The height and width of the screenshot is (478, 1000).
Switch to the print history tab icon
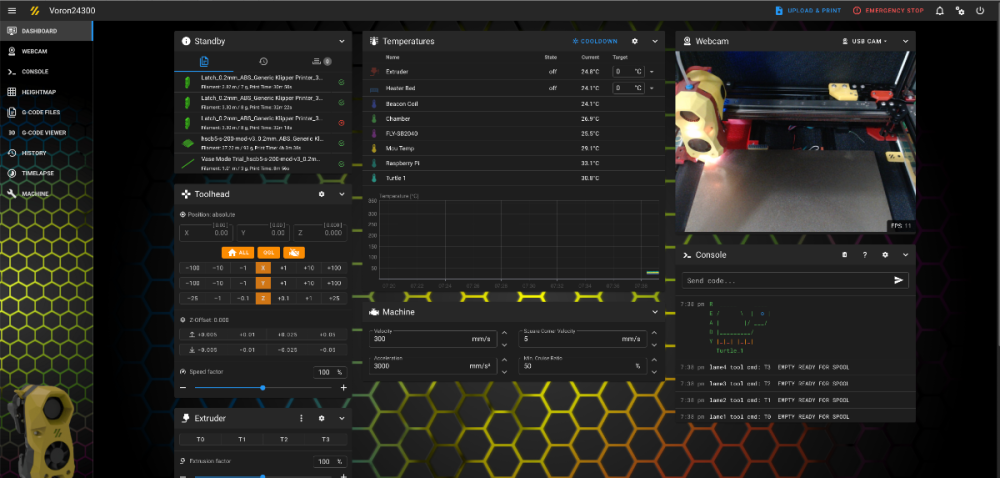[263, 61]
